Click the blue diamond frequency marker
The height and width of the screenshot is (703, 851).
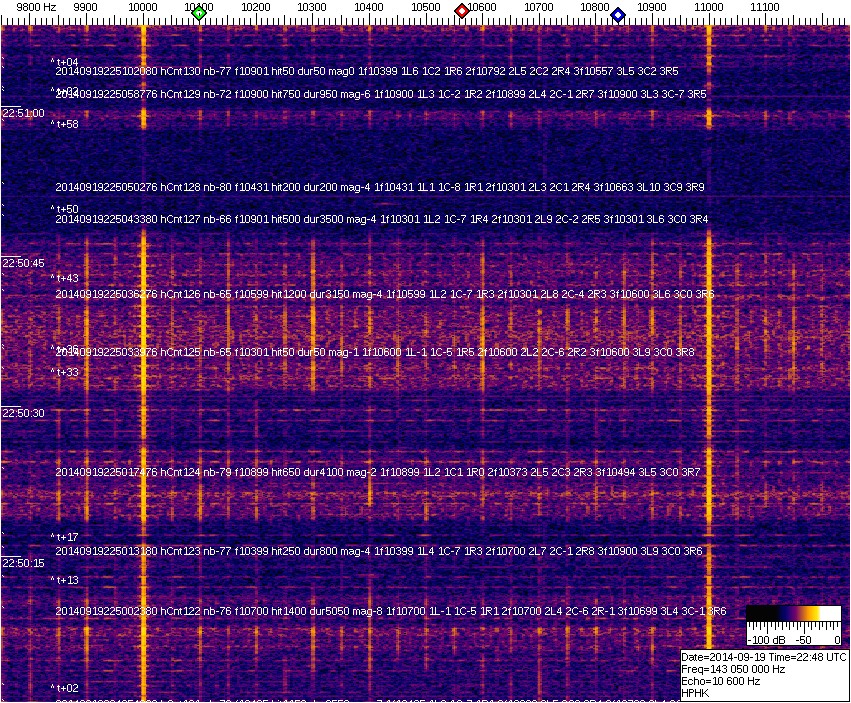[x=617, y=15]
